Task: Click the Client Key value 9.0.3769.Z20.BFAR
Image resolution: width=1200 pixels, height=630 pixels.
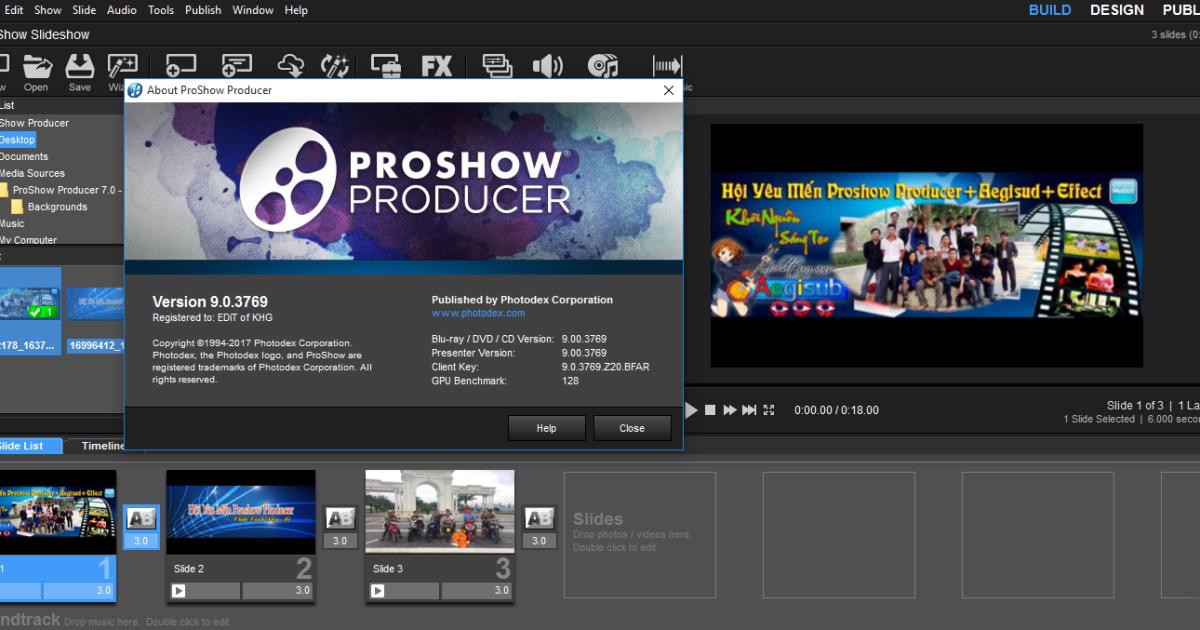Action: point(605,367)
